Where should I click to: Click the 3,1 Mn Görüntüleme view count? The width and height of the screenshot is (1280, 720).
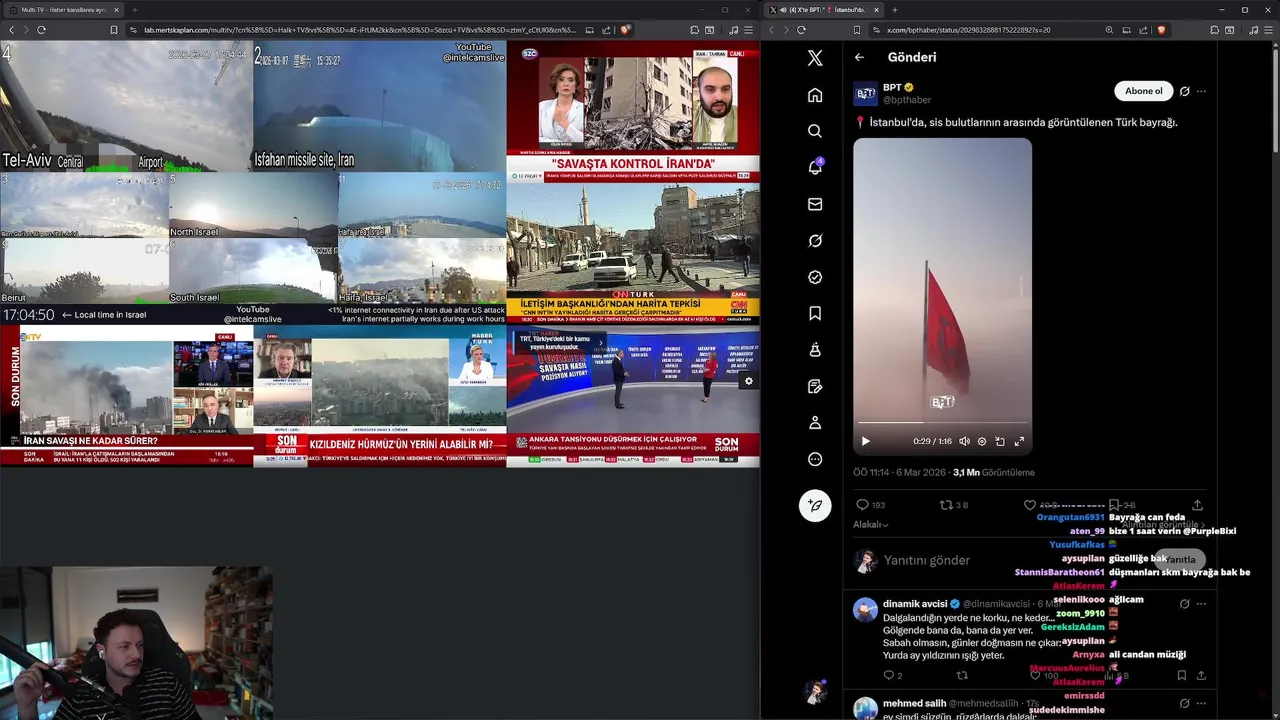pos(994,472)
